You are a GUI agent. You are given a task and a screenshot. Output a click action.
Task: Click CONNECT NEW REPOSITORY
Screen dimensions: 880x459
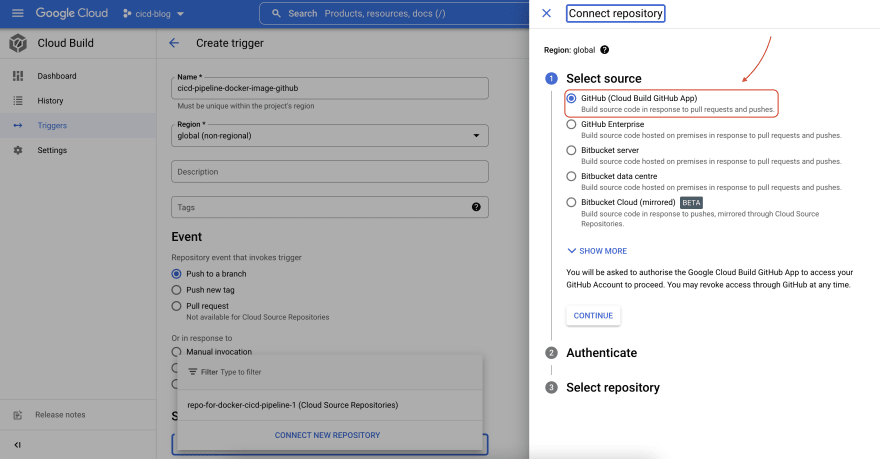coord(327,435)
